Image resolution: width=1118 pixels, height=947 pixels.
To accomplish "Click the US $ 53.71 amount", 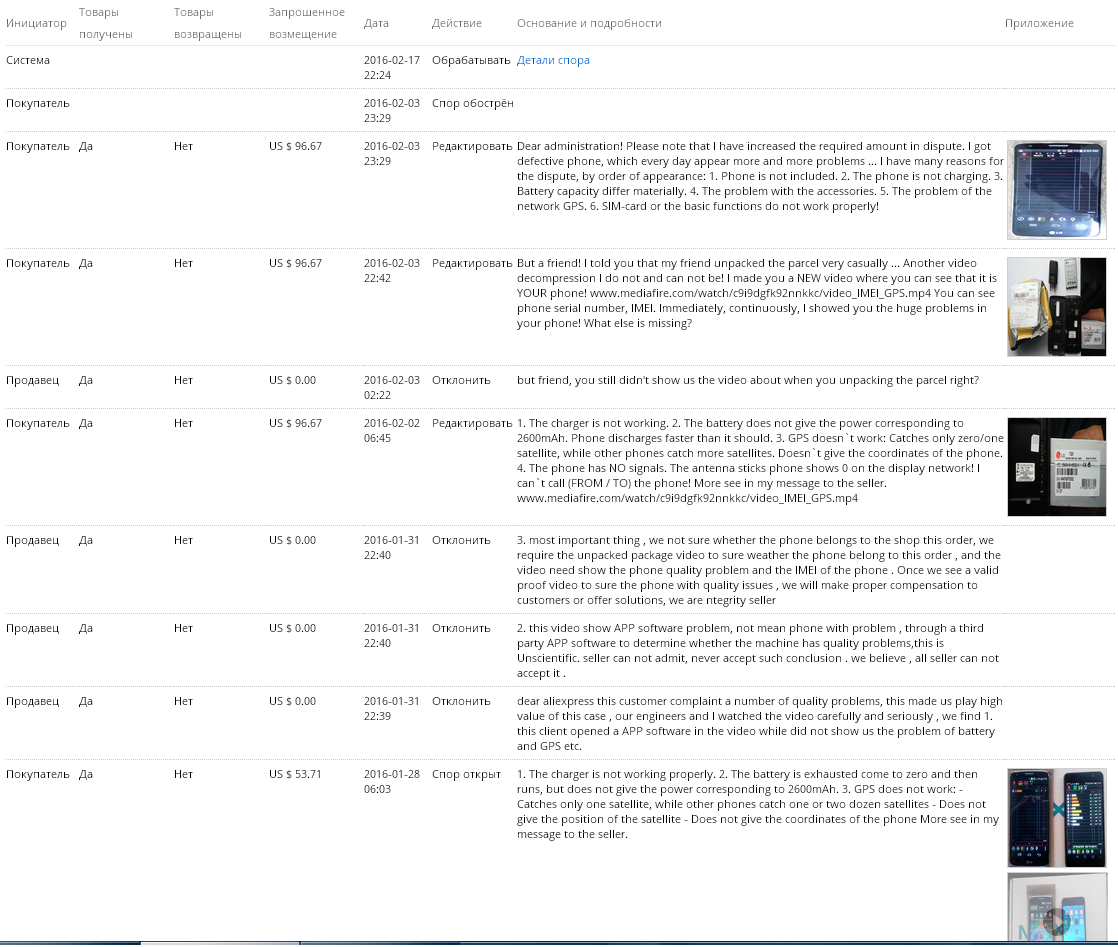I will coord(295,774).
